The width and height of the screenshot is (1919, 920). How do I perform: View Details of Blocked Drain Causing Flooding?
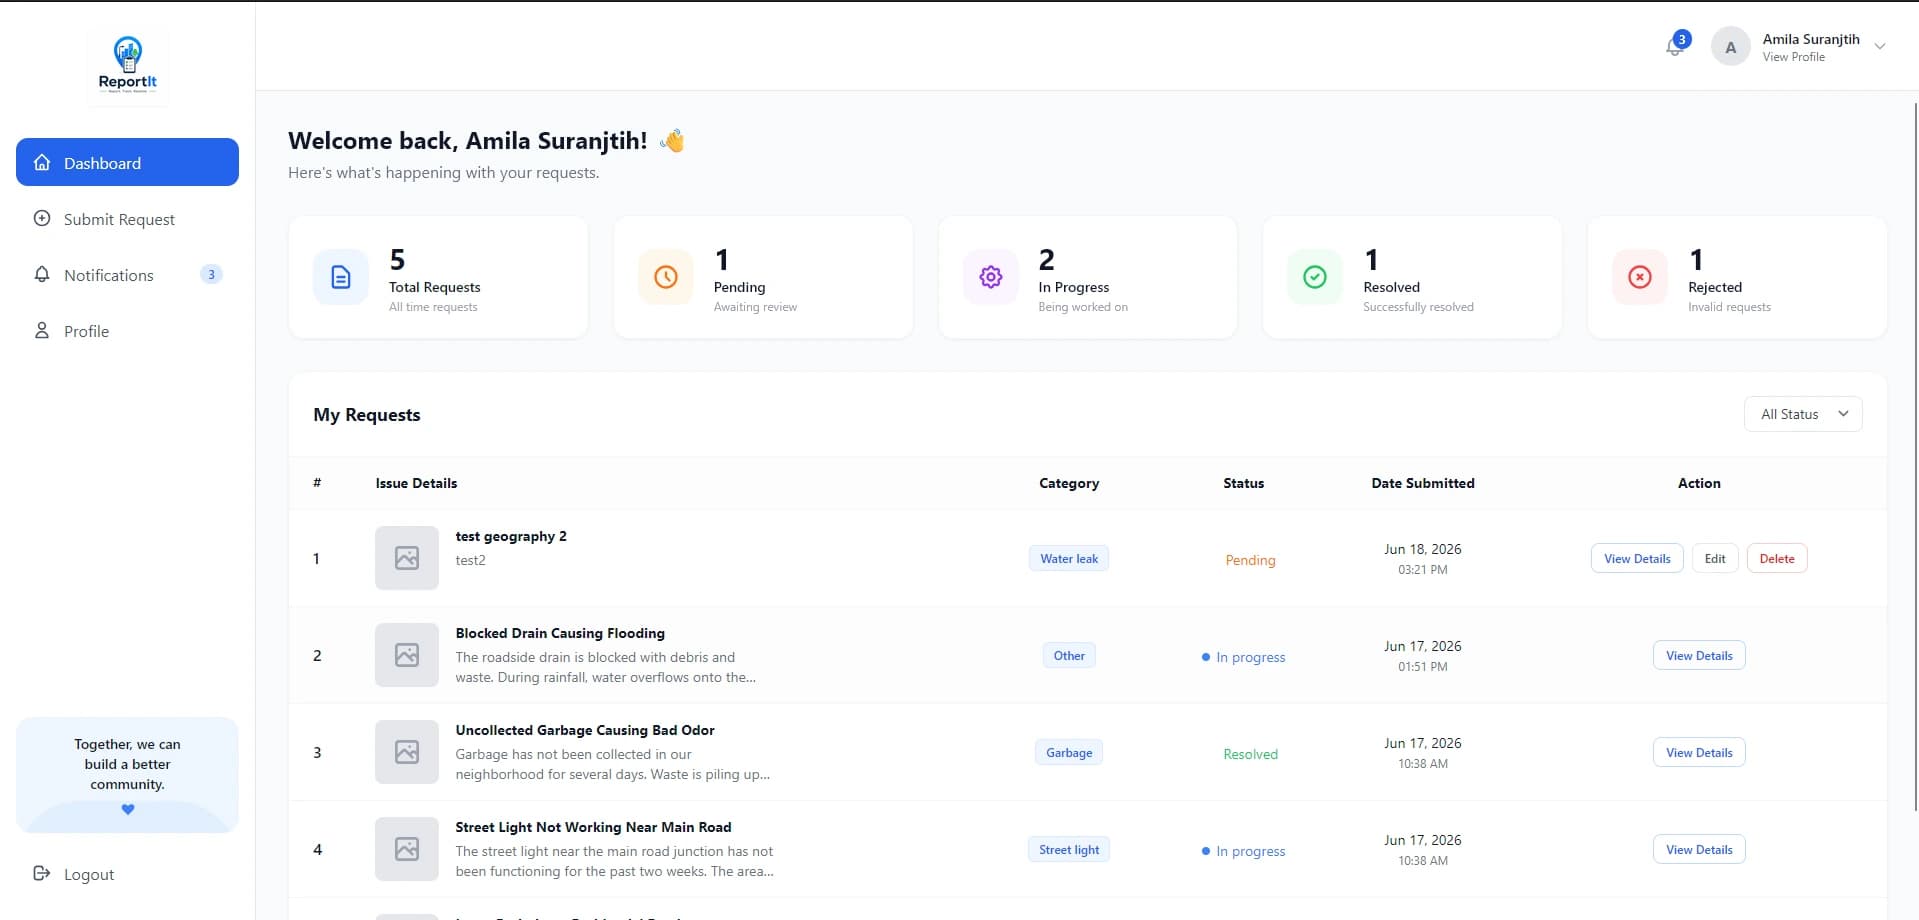coord(1699,655)
